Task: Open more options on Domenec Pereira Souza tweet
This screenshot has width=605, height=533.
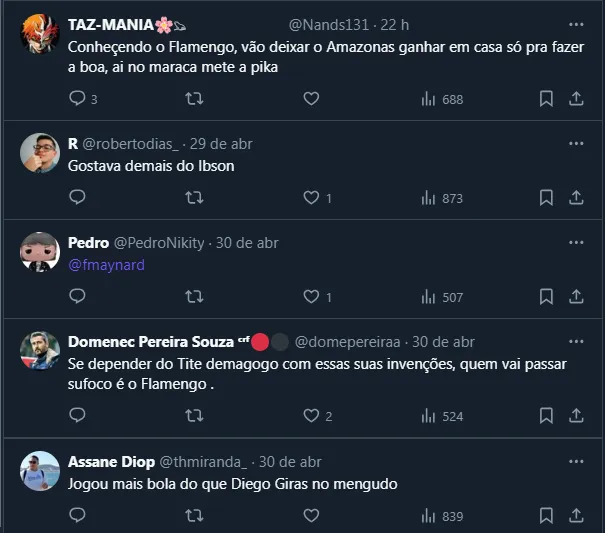Action: (x=576, y=342)
